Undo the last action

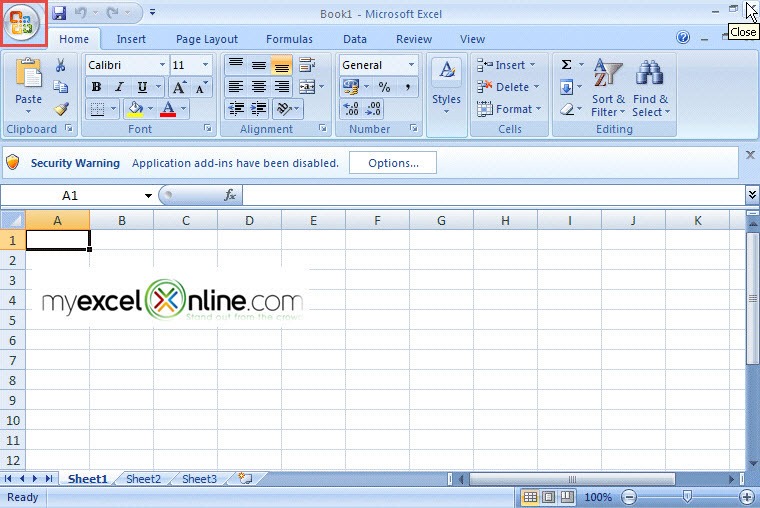click(x=80, y=13)
